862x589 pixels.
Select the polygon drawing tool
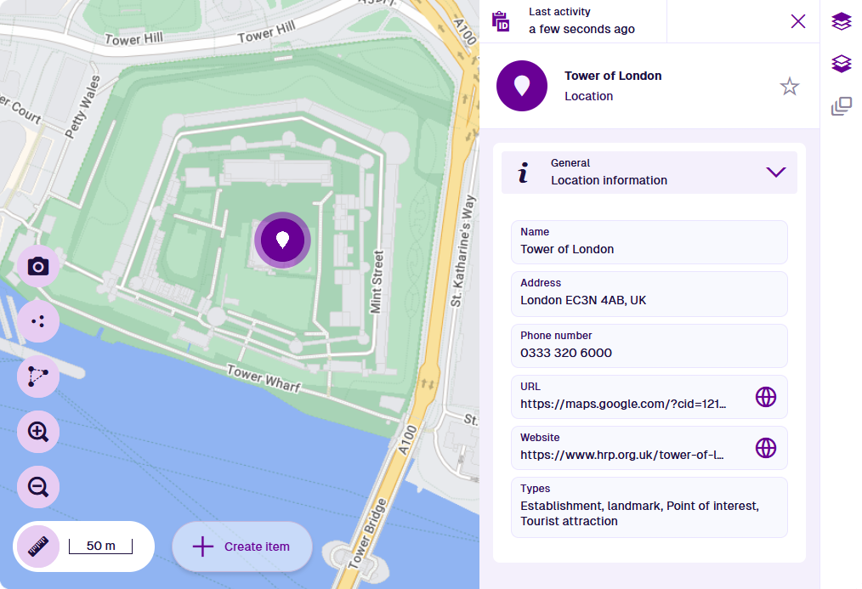click(x=37, y=376)
